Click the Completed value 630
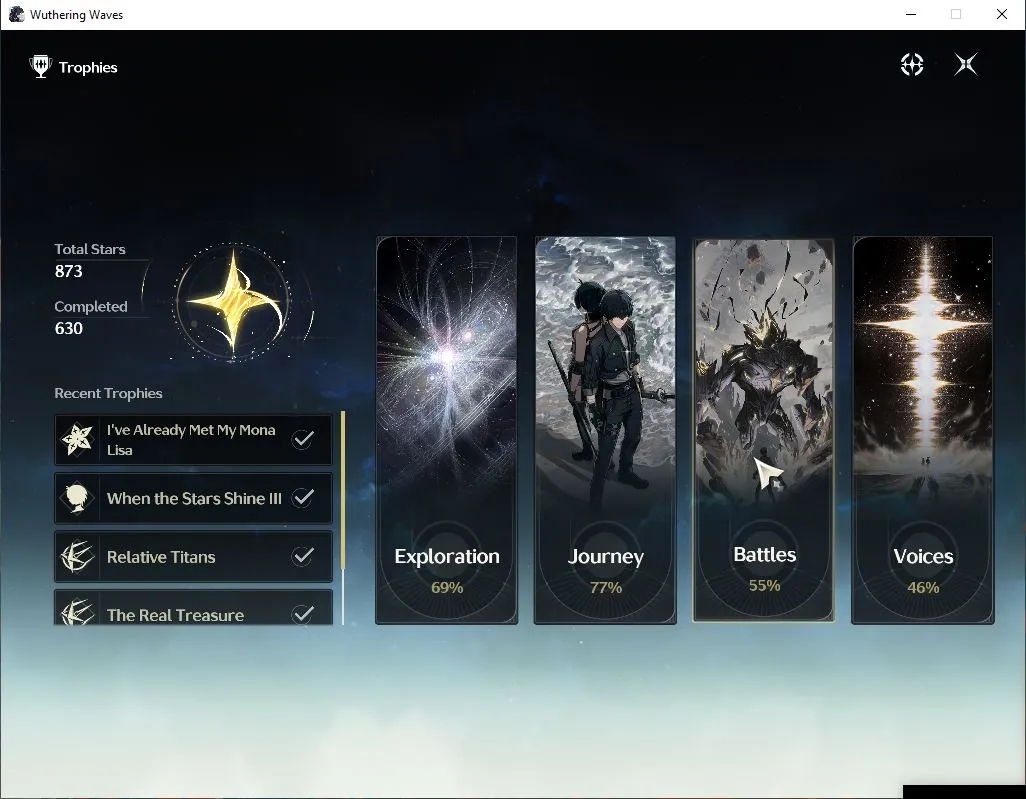 (x=69, y=328)
